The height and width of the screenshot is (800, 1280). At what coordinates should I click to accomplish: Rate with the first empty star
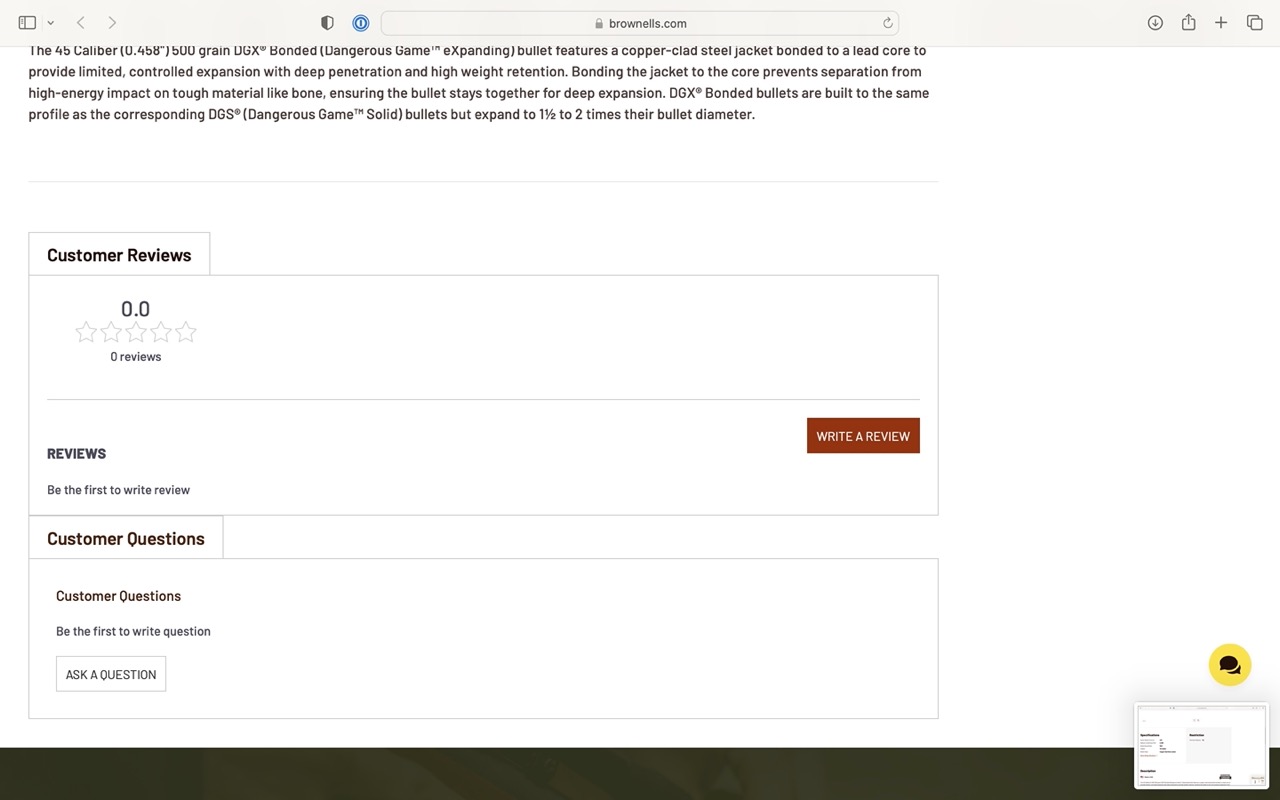pos(86,332)
